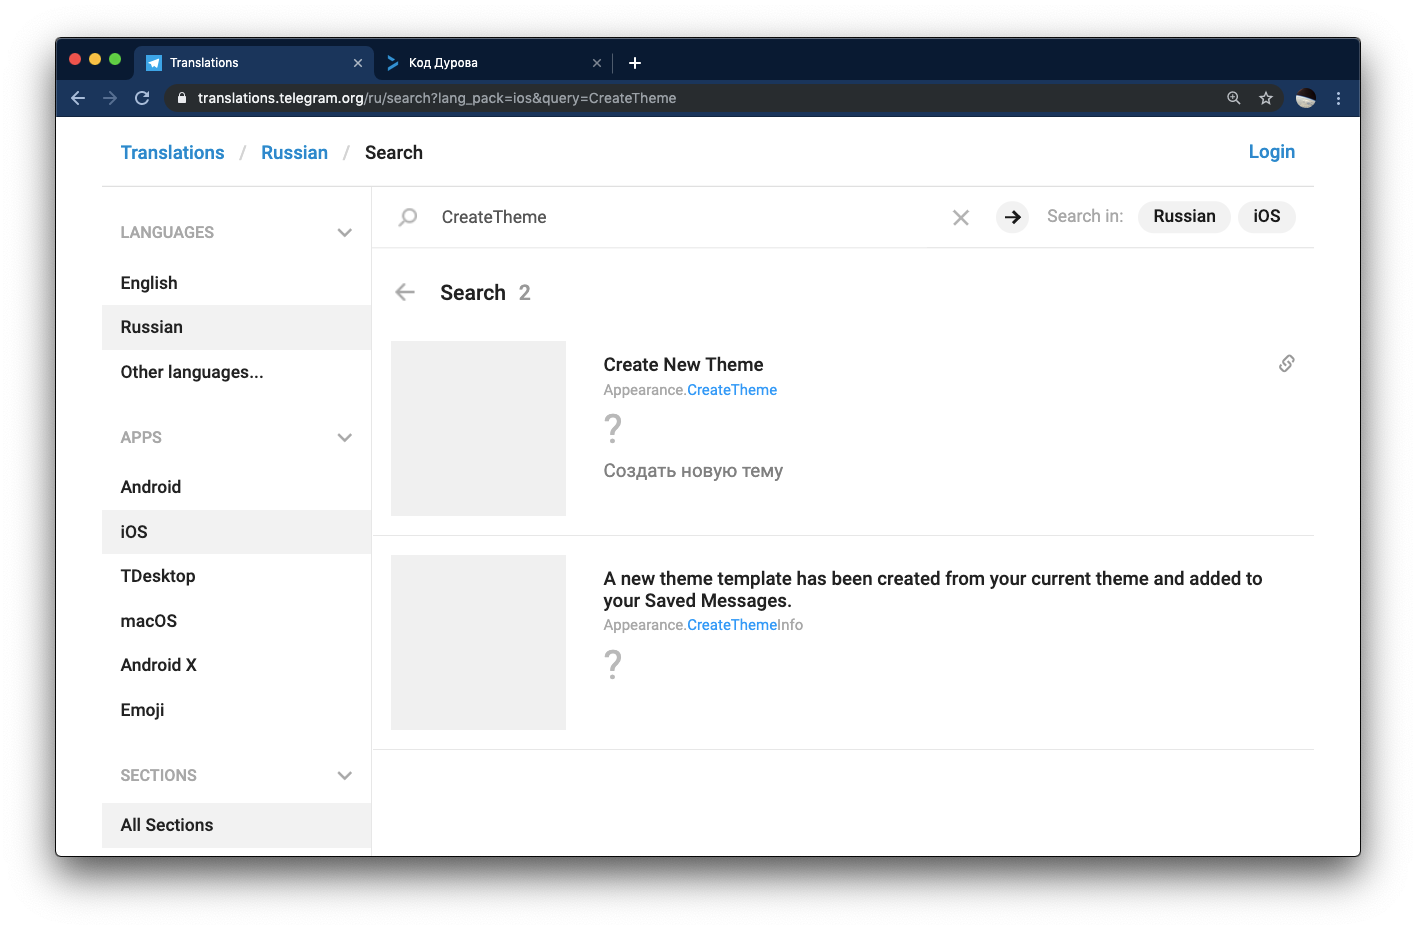1416x930 pixels.
Task: Click the SECTIONS header label
Action: point(158,776)
